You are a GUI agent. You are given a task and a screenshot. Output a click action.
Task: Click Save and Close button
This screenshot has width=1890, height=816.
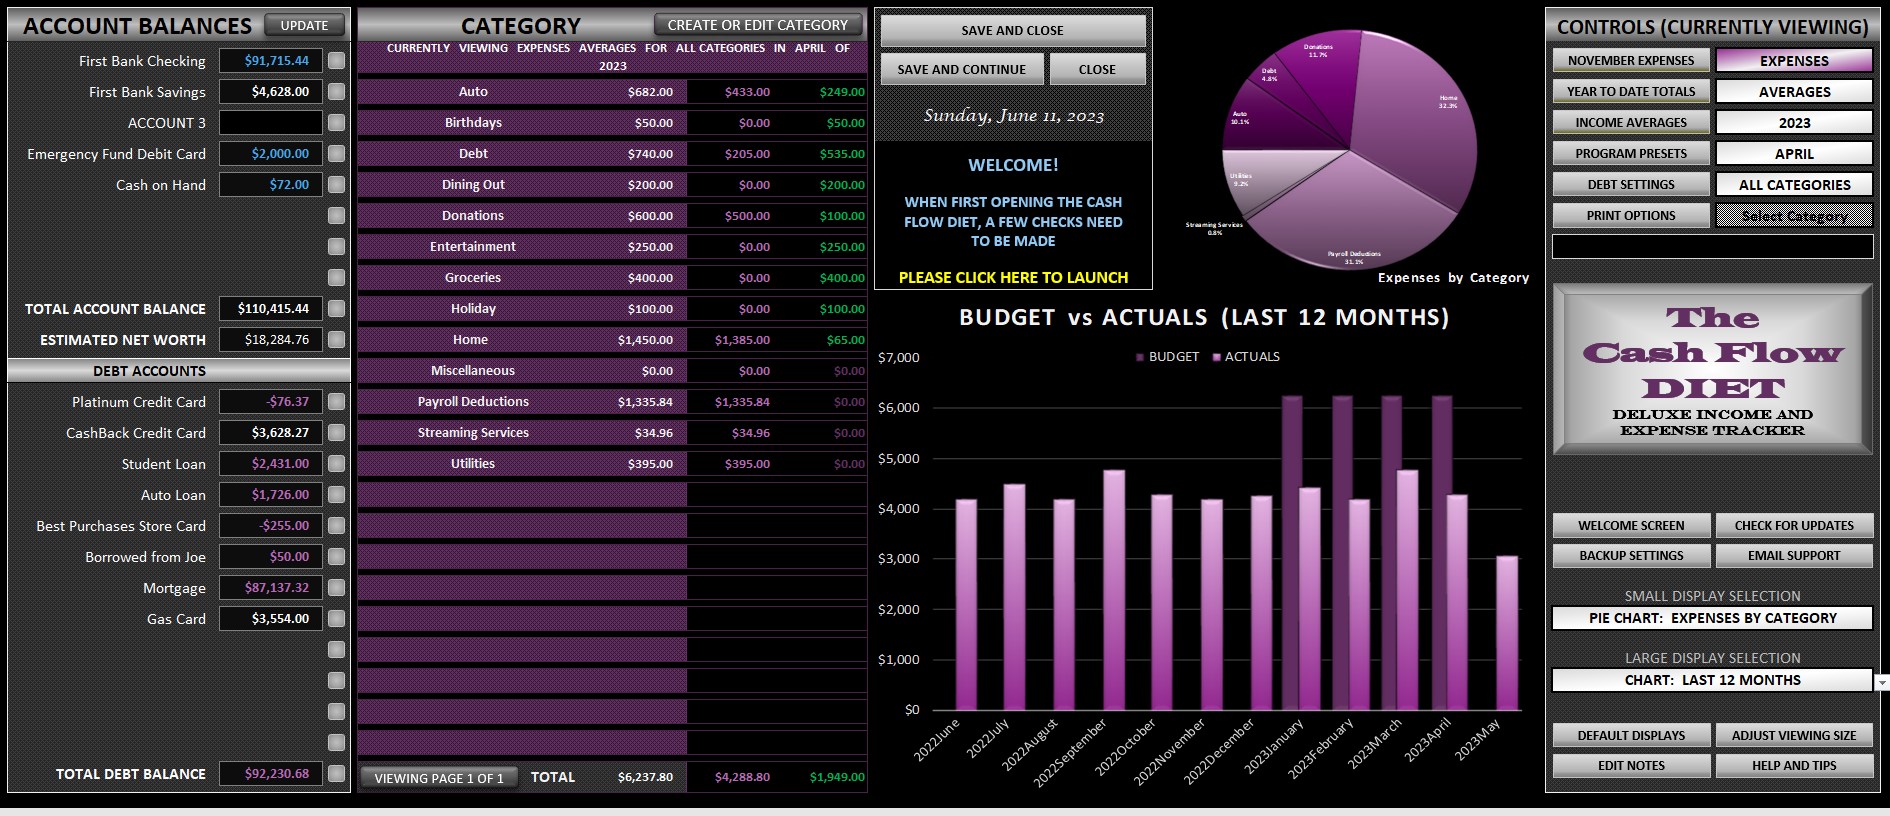coord(1013,31)
